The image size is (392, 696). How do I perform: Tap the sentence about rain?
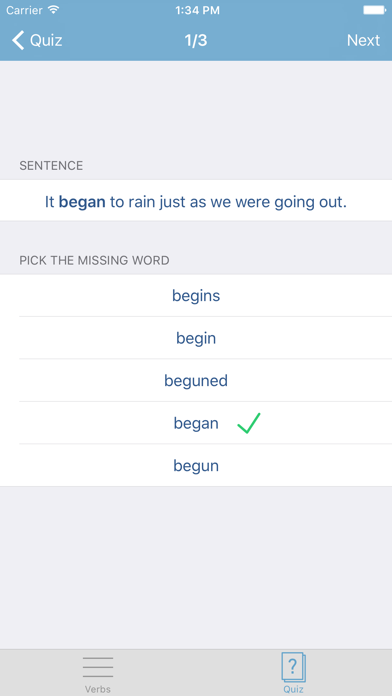[x=196, y=202]
